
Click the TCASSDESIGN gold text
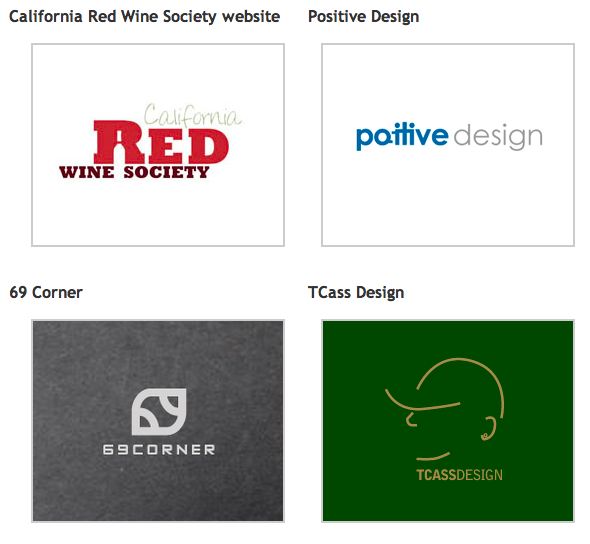point(459,475)
